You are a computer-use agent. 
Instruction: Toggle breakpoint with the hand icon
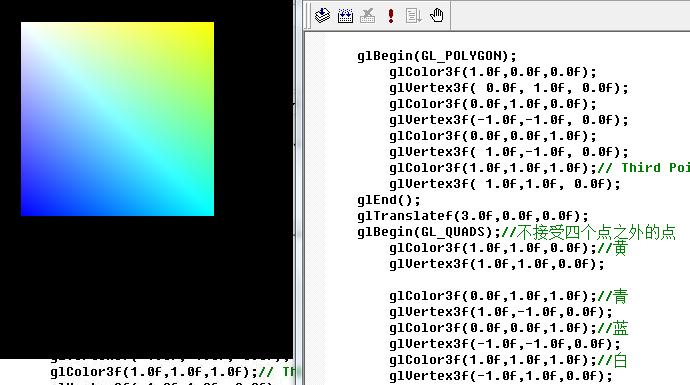pyautogui.click(x=437, y=15)
